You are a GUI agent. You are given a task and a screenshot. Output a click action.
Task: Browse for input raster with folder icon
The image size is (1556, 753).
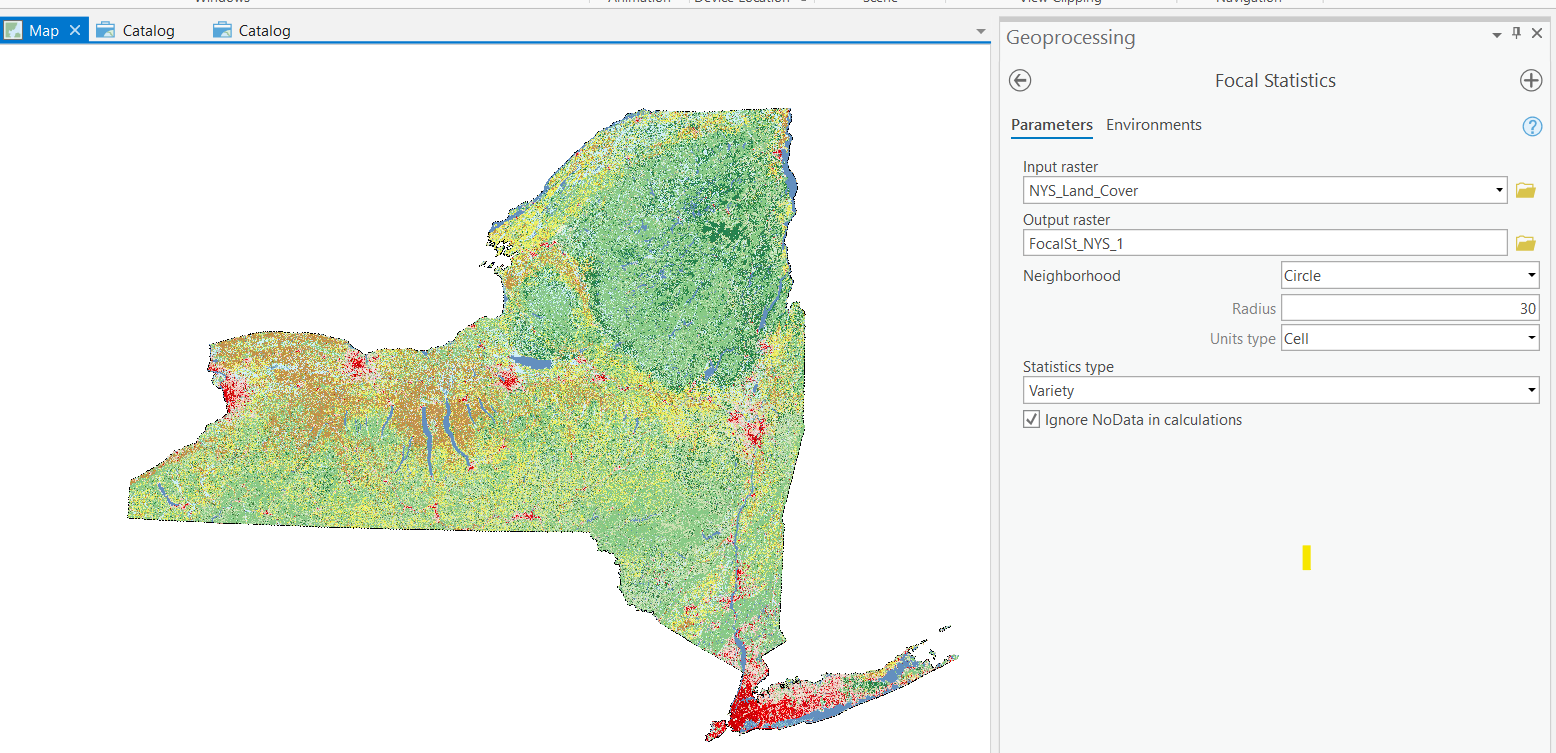pos(1525,190)
